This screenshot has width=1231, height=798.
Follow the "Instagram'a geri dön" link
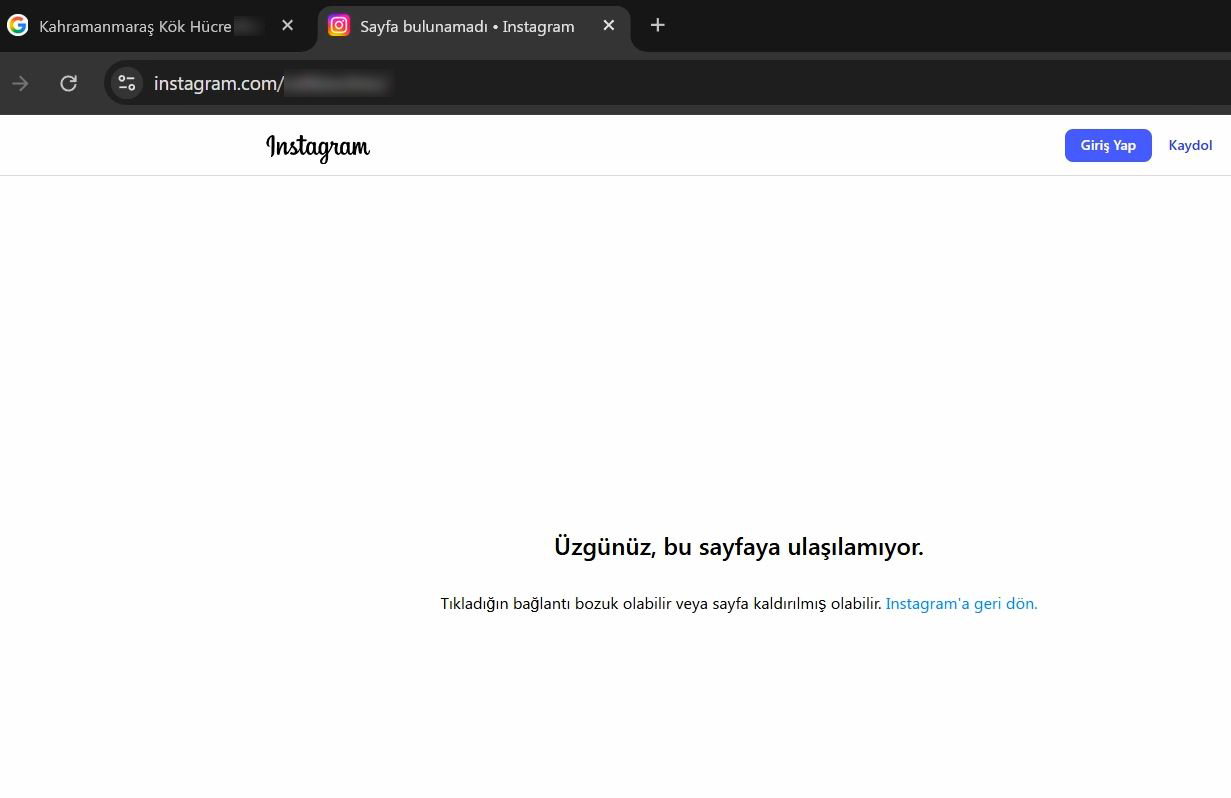[961, 604]
